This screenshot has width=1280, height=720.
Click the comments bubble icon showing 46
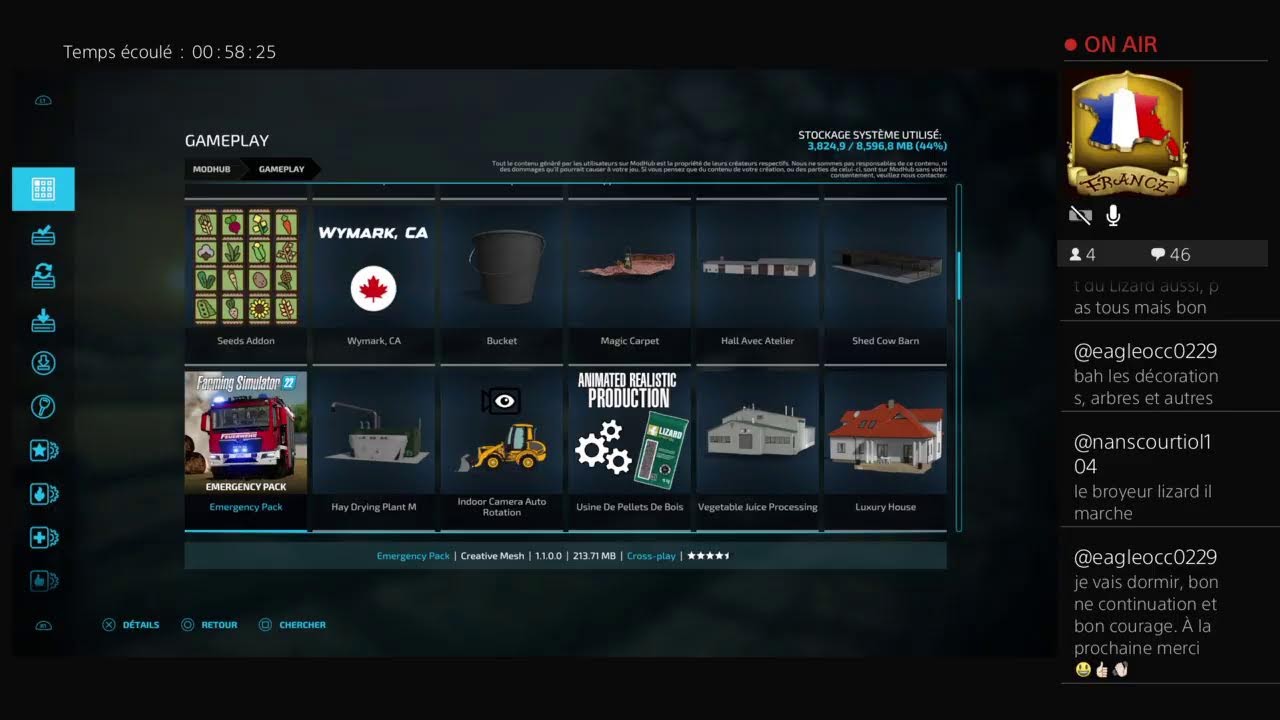(x=1158, y=255)
